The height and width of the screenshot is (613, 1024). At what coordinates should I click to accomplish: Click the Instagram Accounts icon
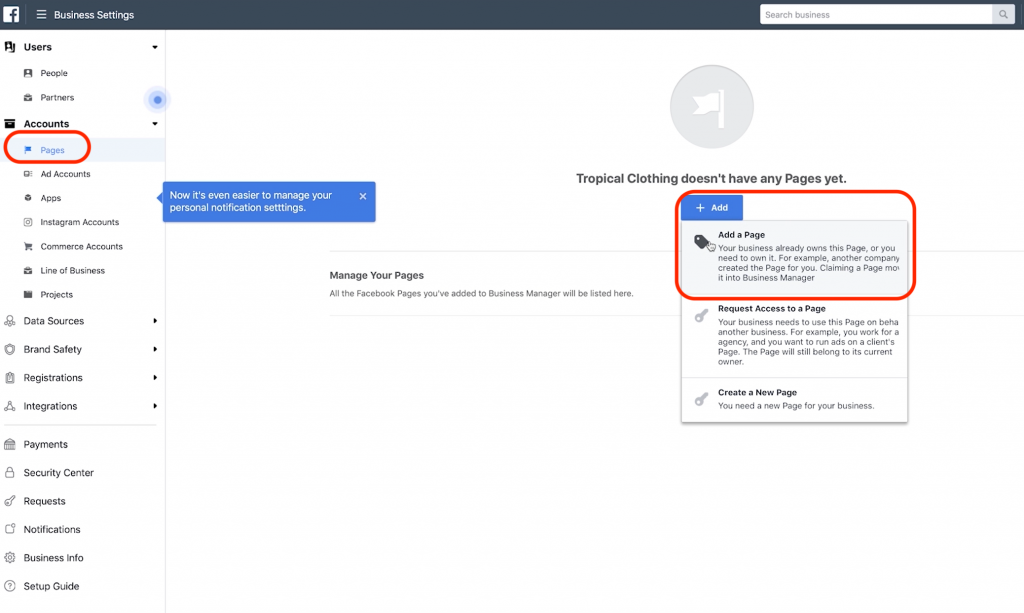28,222
